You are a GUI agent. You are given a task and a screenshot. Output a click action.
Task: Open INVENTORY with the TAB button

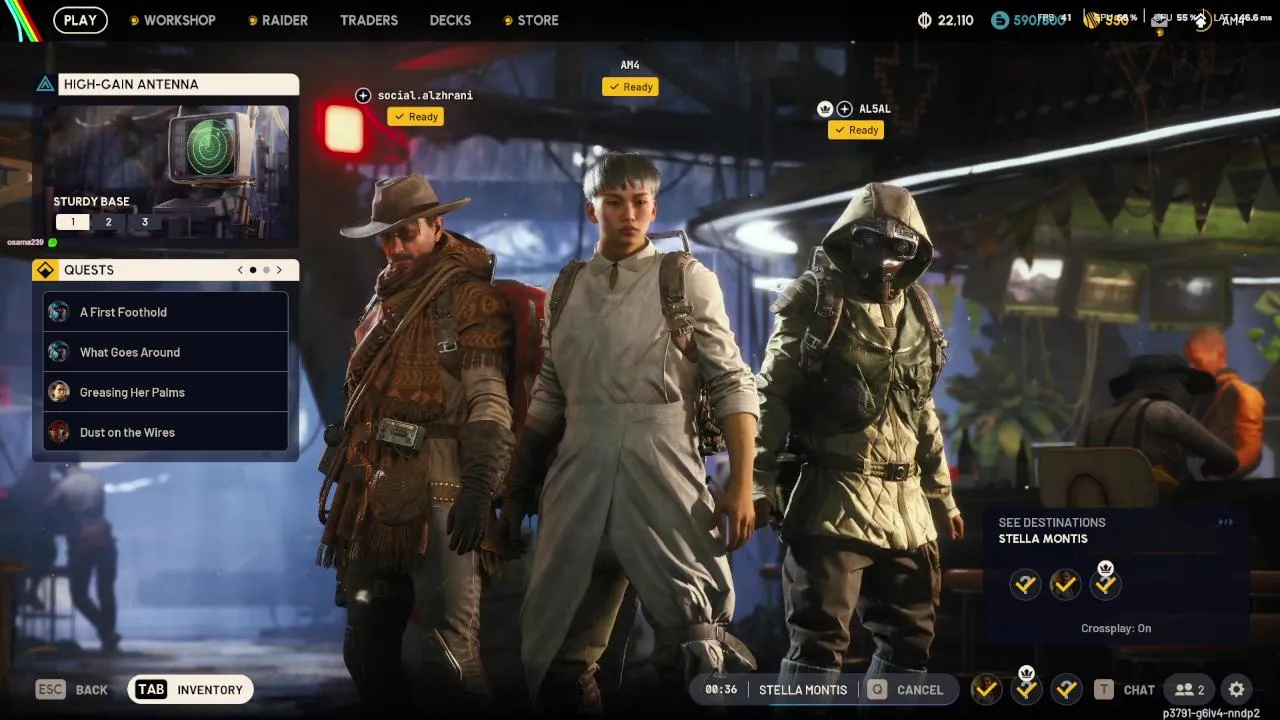(x=190, y=689)
